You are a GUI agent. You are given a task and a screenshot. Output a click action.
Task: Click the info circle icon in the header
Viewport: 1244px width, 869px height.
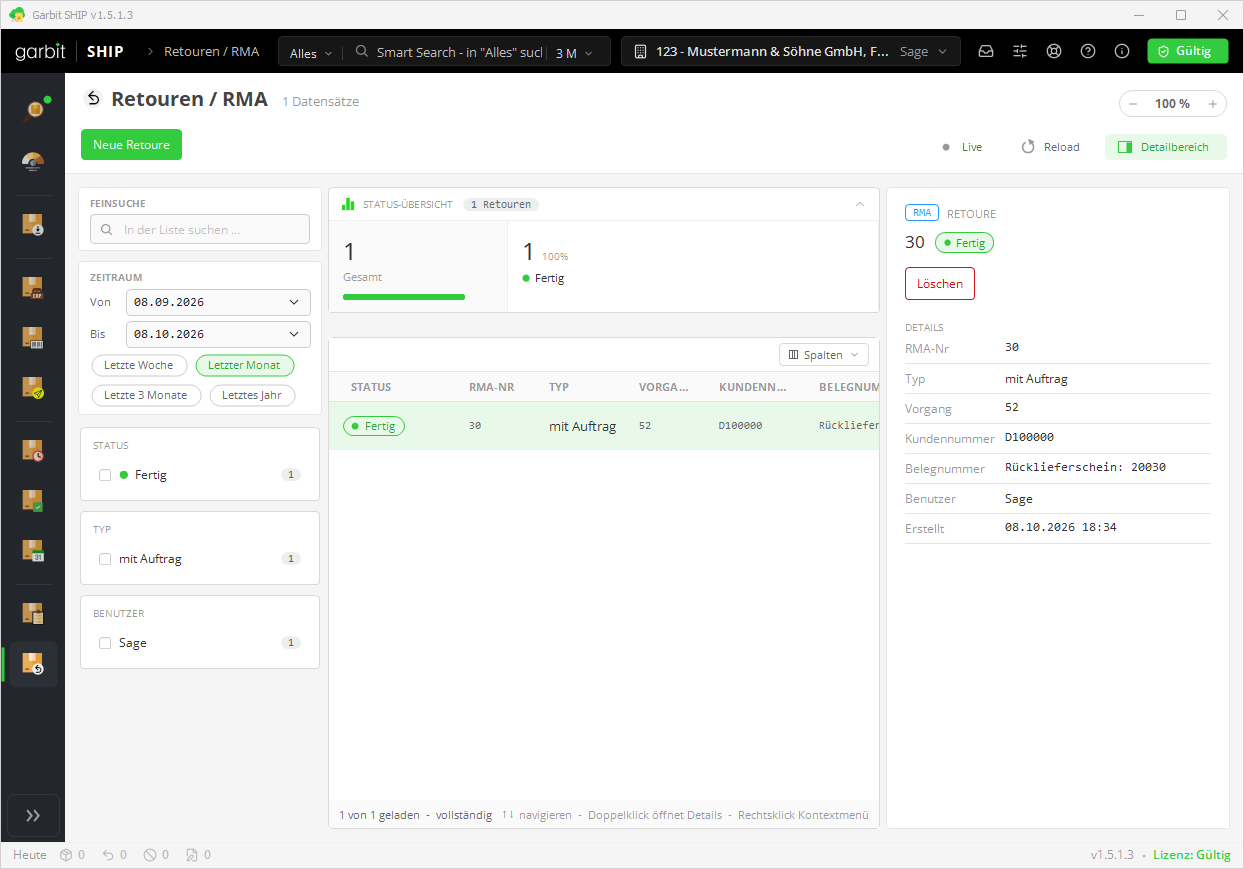pos(1122,52)
